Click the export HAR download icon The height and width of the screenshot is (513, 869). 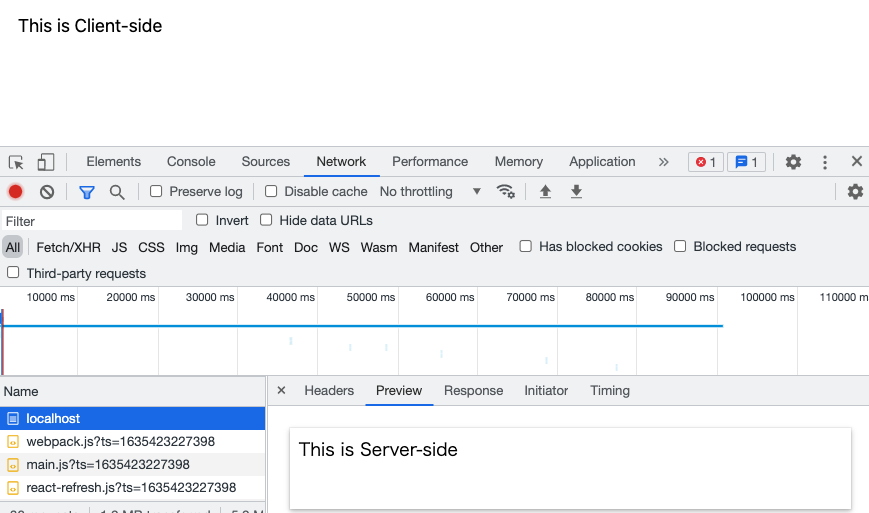(x=576, y=192)
